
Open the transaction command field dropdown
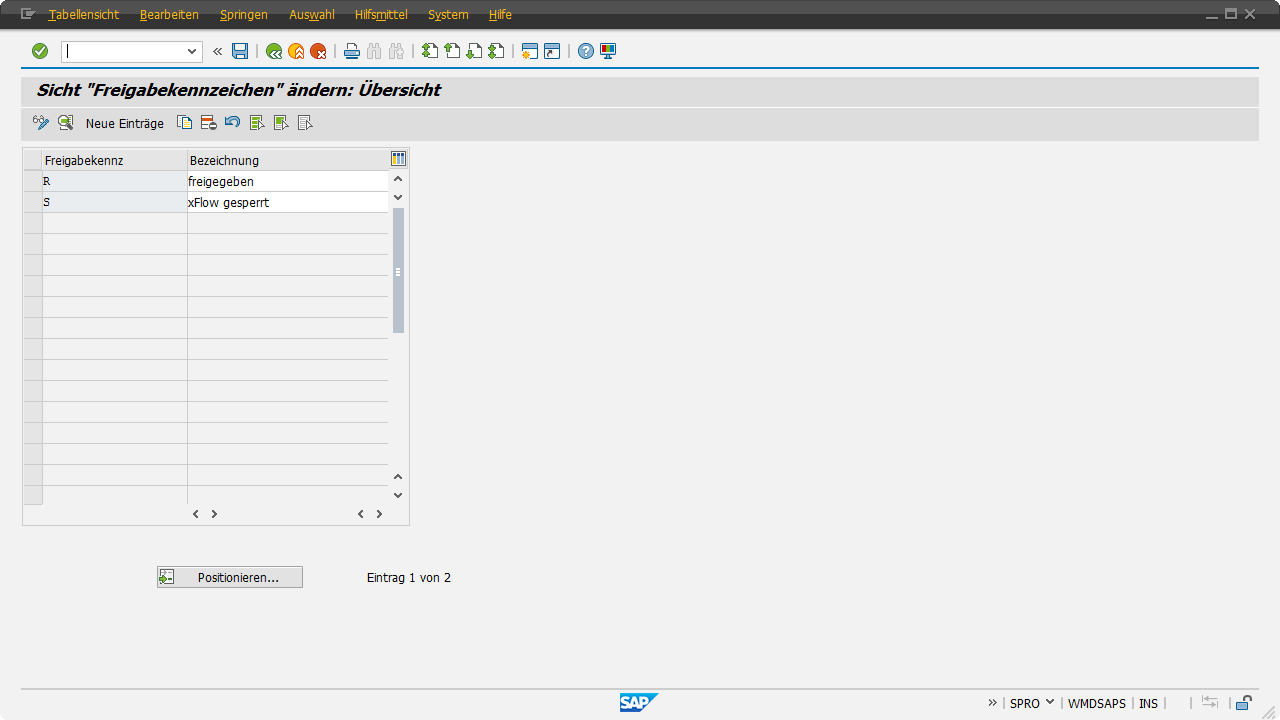tap(192, 51)
